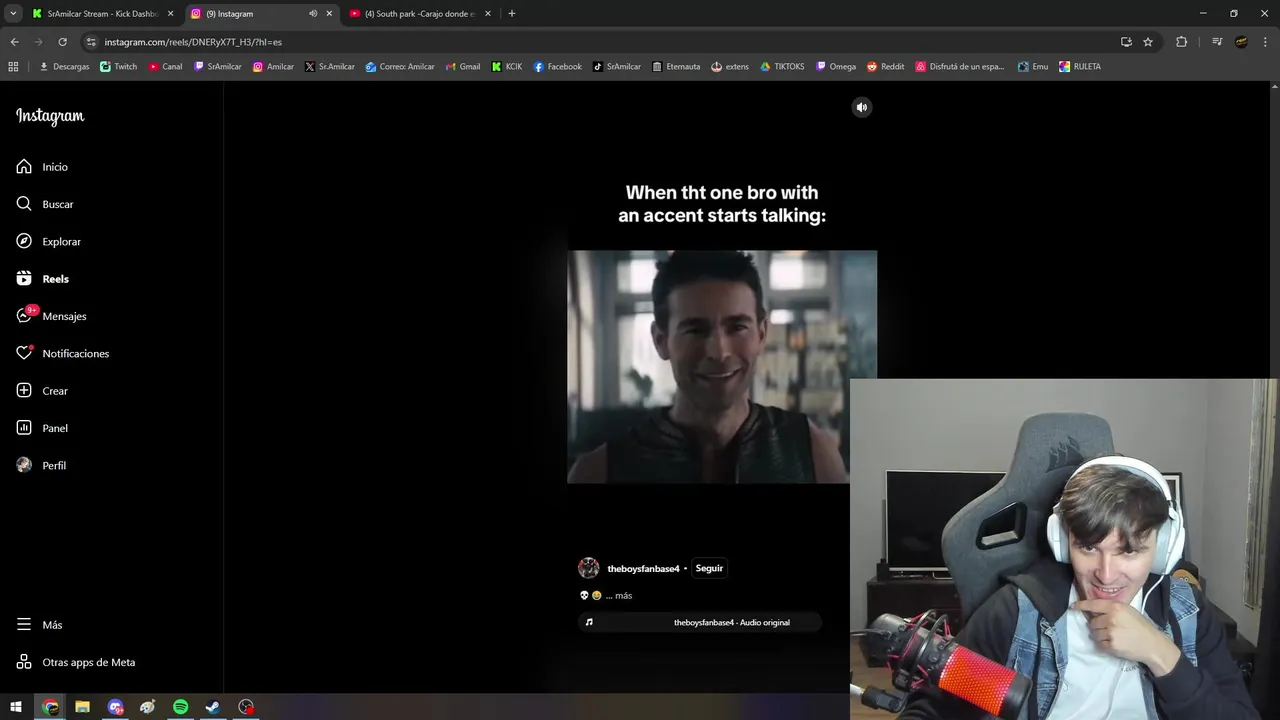1280x720 pixels.
Task: Open the Extensions puzzle icon
Action: [1182, 42]
